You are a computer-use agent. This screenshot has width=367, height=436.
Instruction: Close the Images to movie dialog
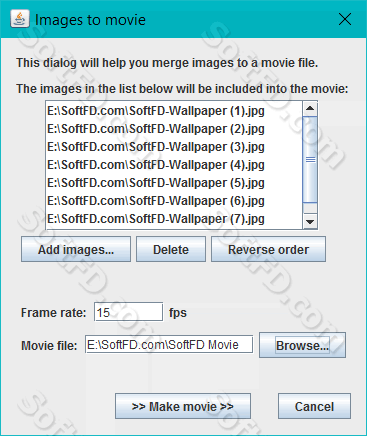[x=345, y=19]
